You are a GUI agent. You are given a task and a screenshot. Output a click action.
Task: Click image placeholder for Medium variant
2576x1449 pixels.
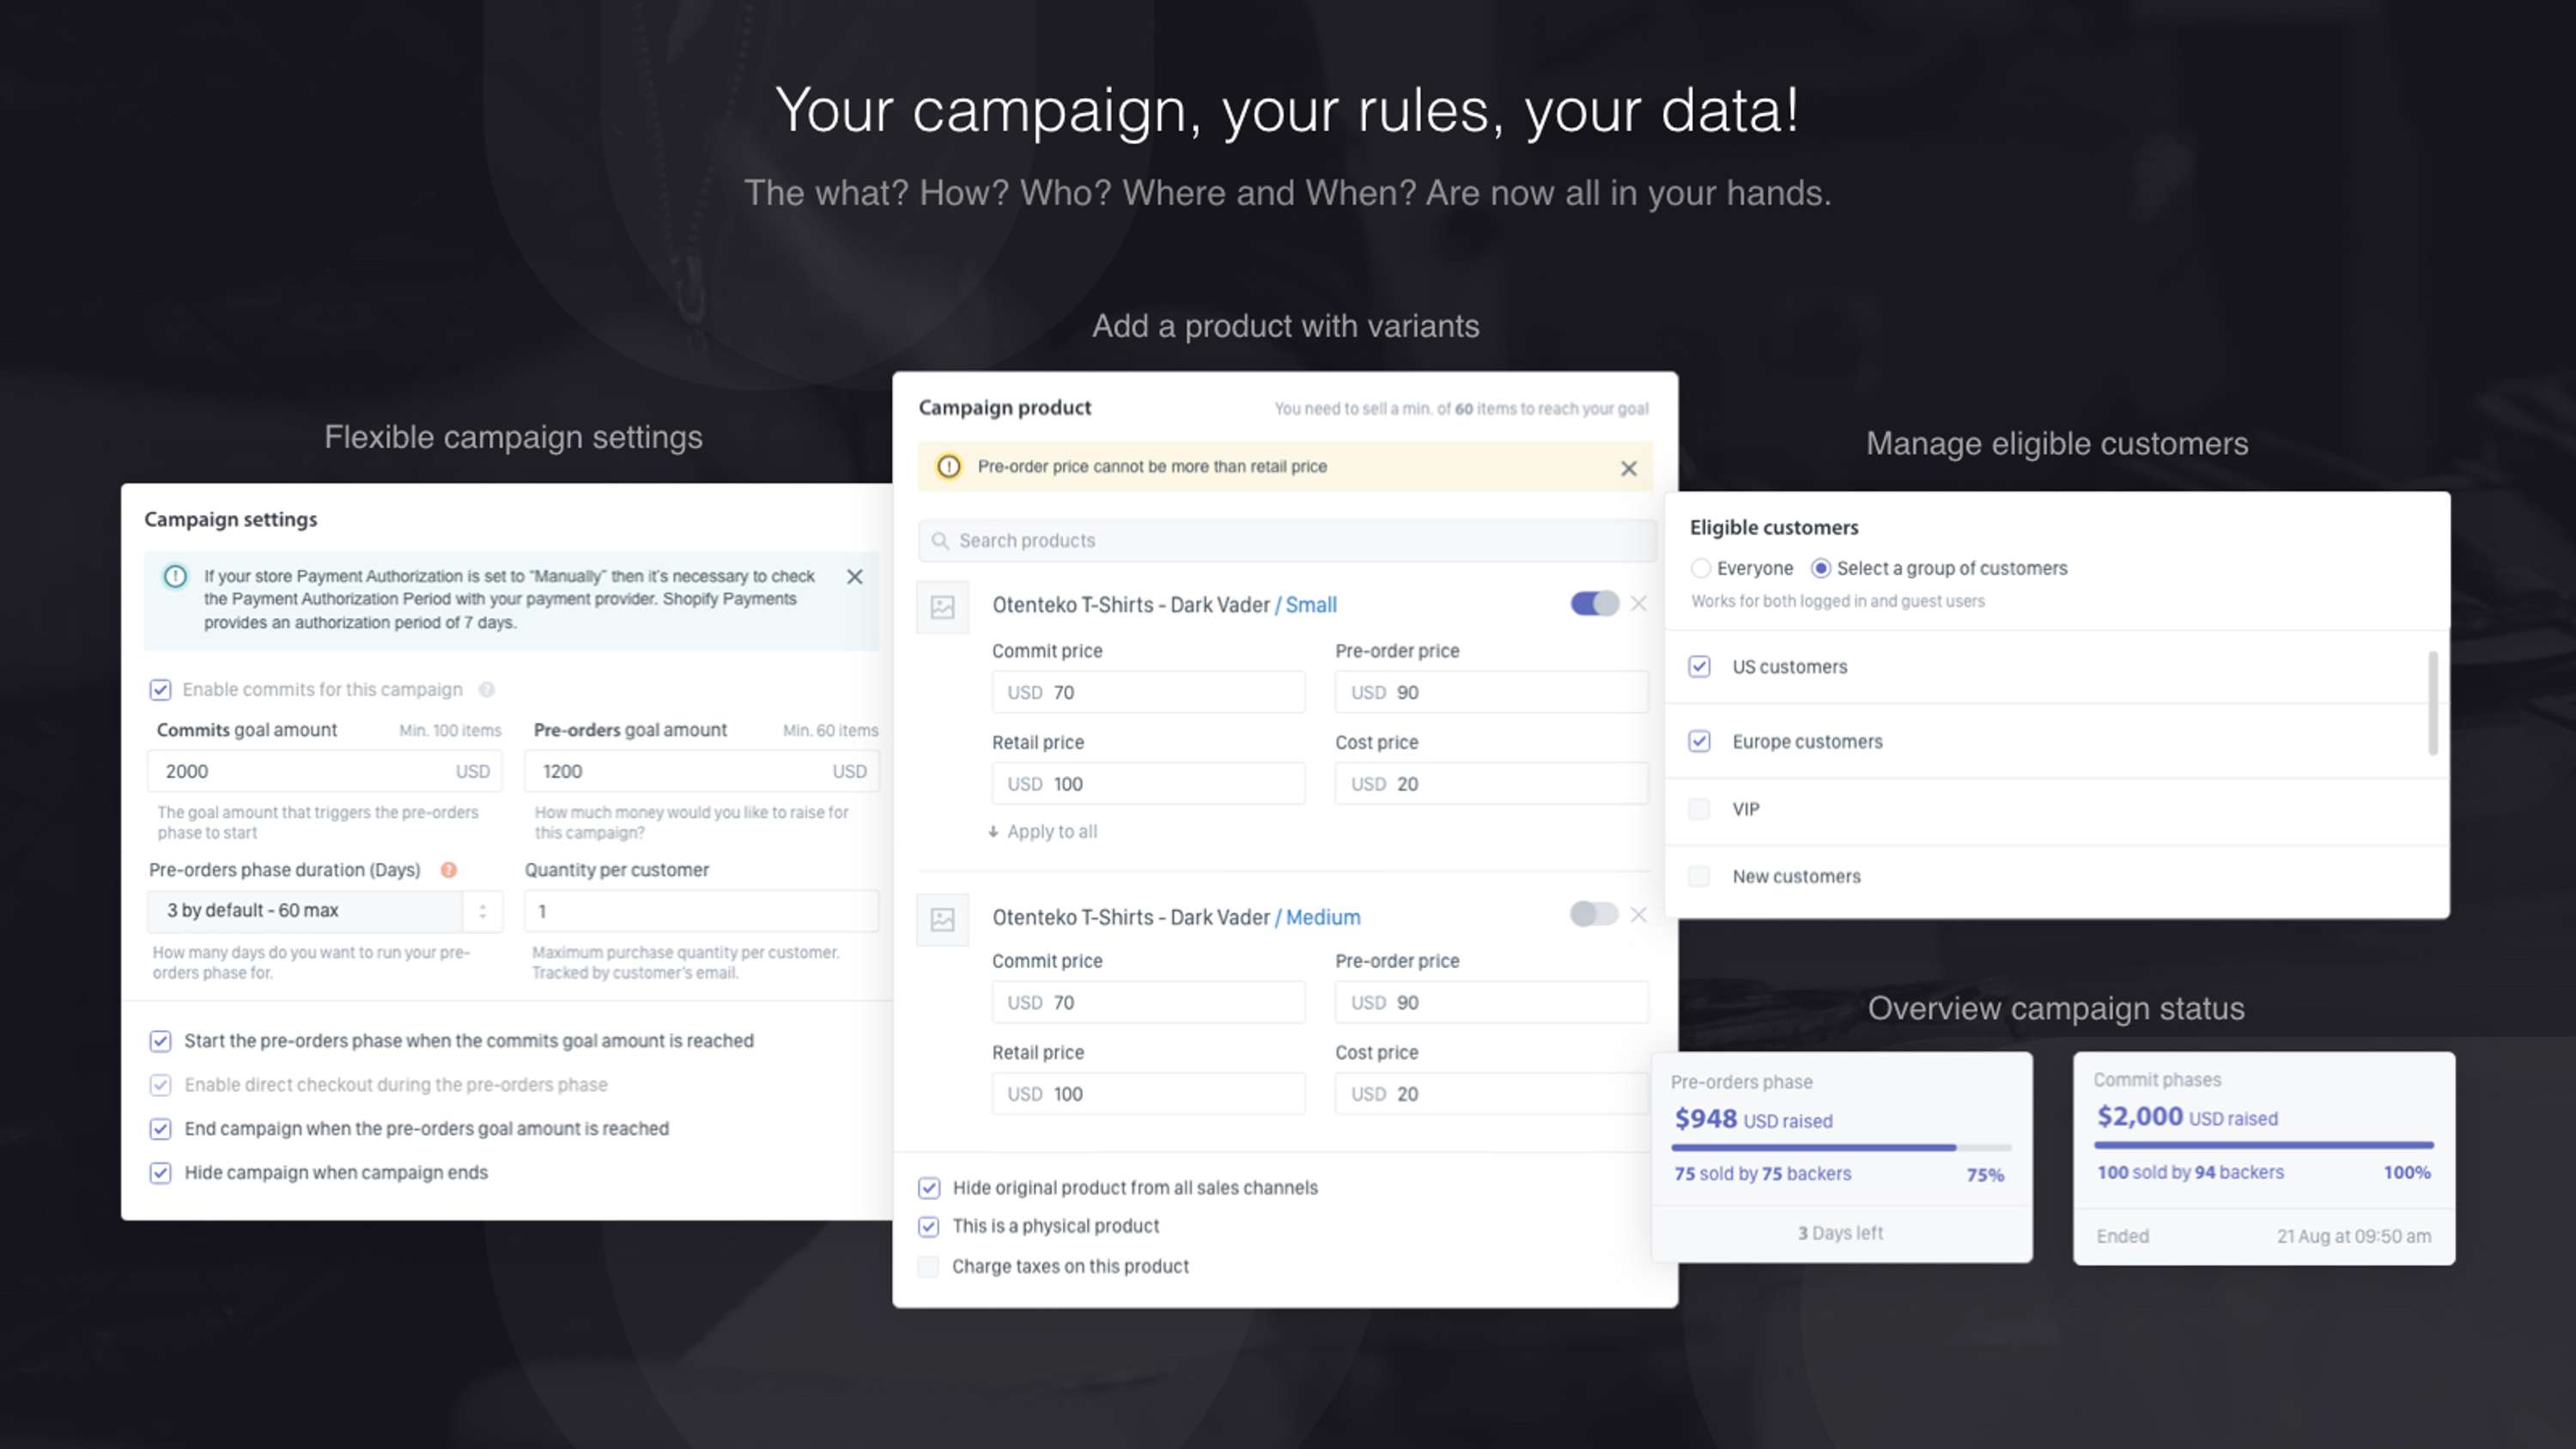click(942, 920)
